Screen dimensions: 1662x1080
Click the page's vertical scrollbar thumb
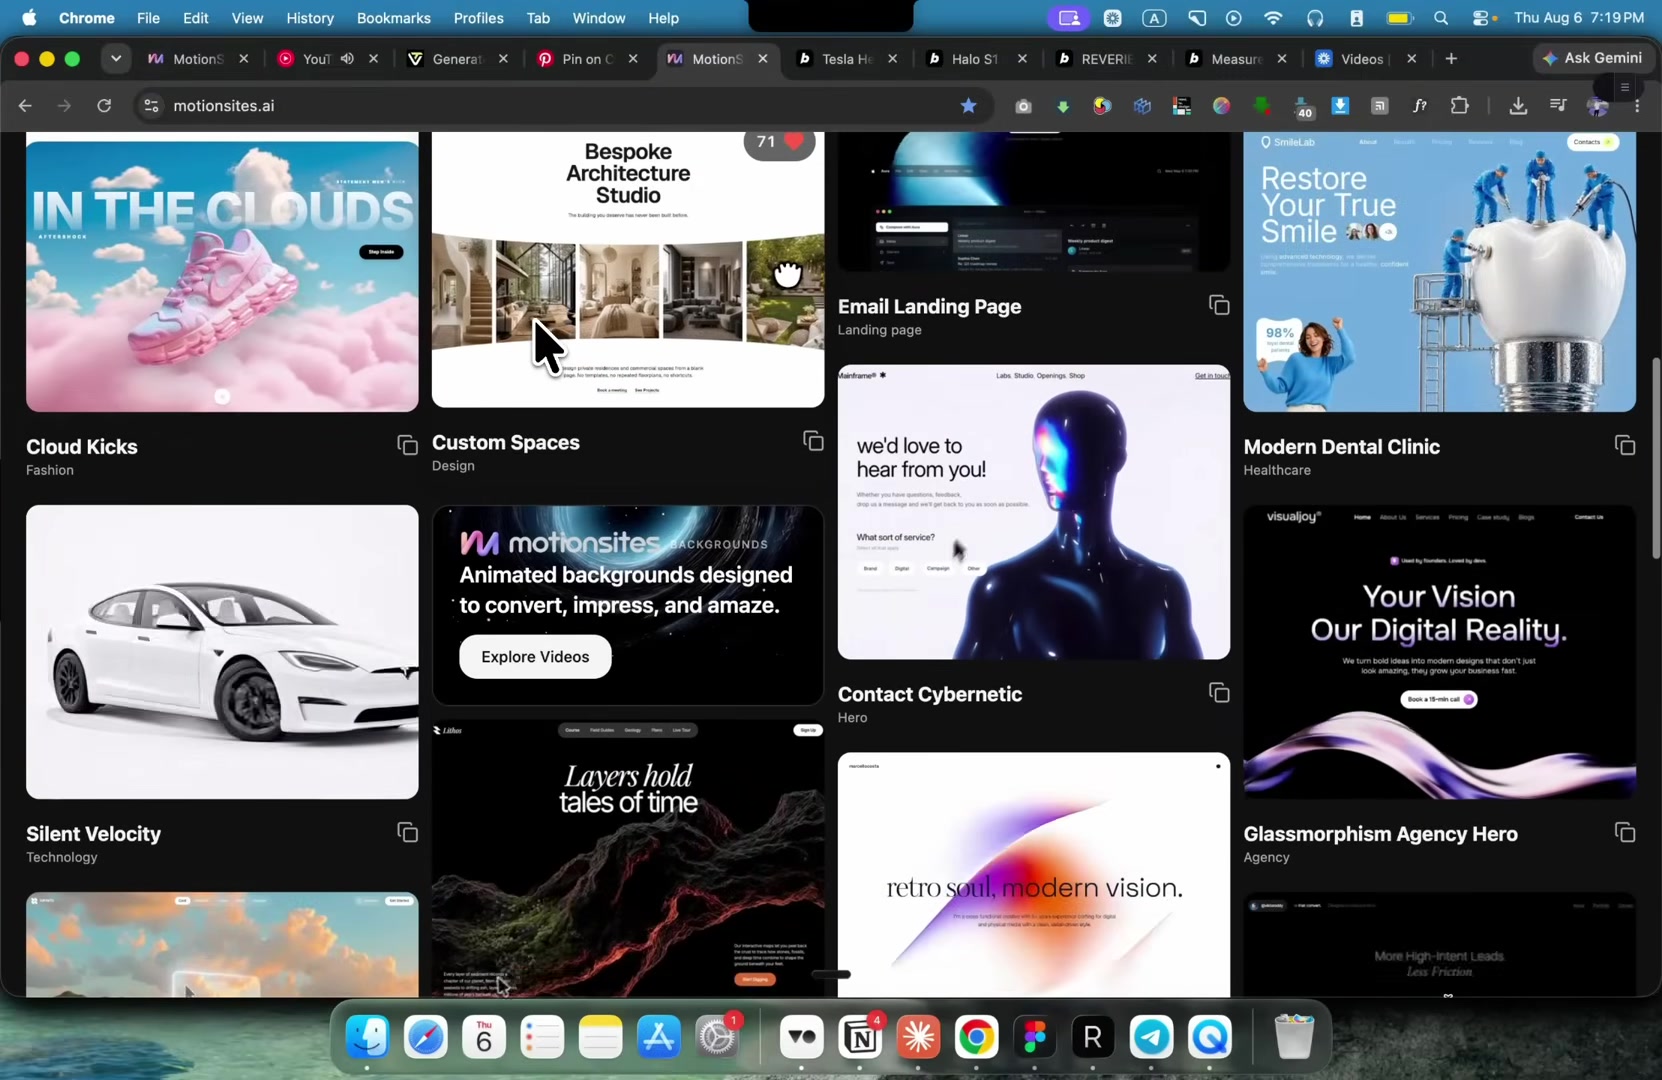pyautogui.click(x=1655, y=458)
